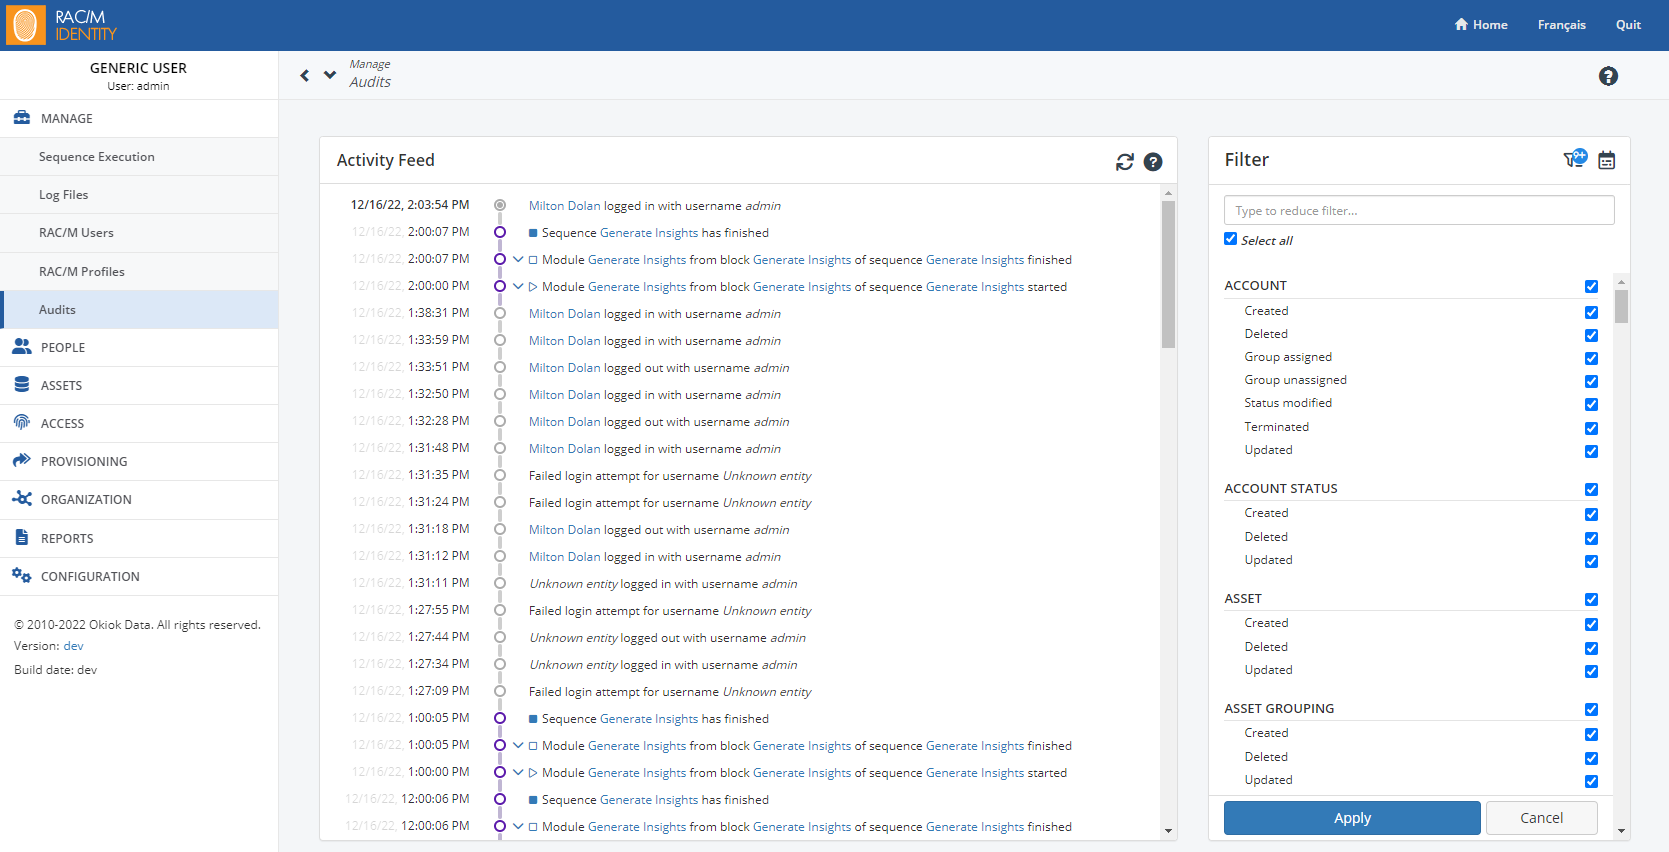The width and height of the screenshot is (1669, 852).
Task: Click the Activity Feed vertical scrollbar
Action: pyautogui.click(x=1168, y=274)
